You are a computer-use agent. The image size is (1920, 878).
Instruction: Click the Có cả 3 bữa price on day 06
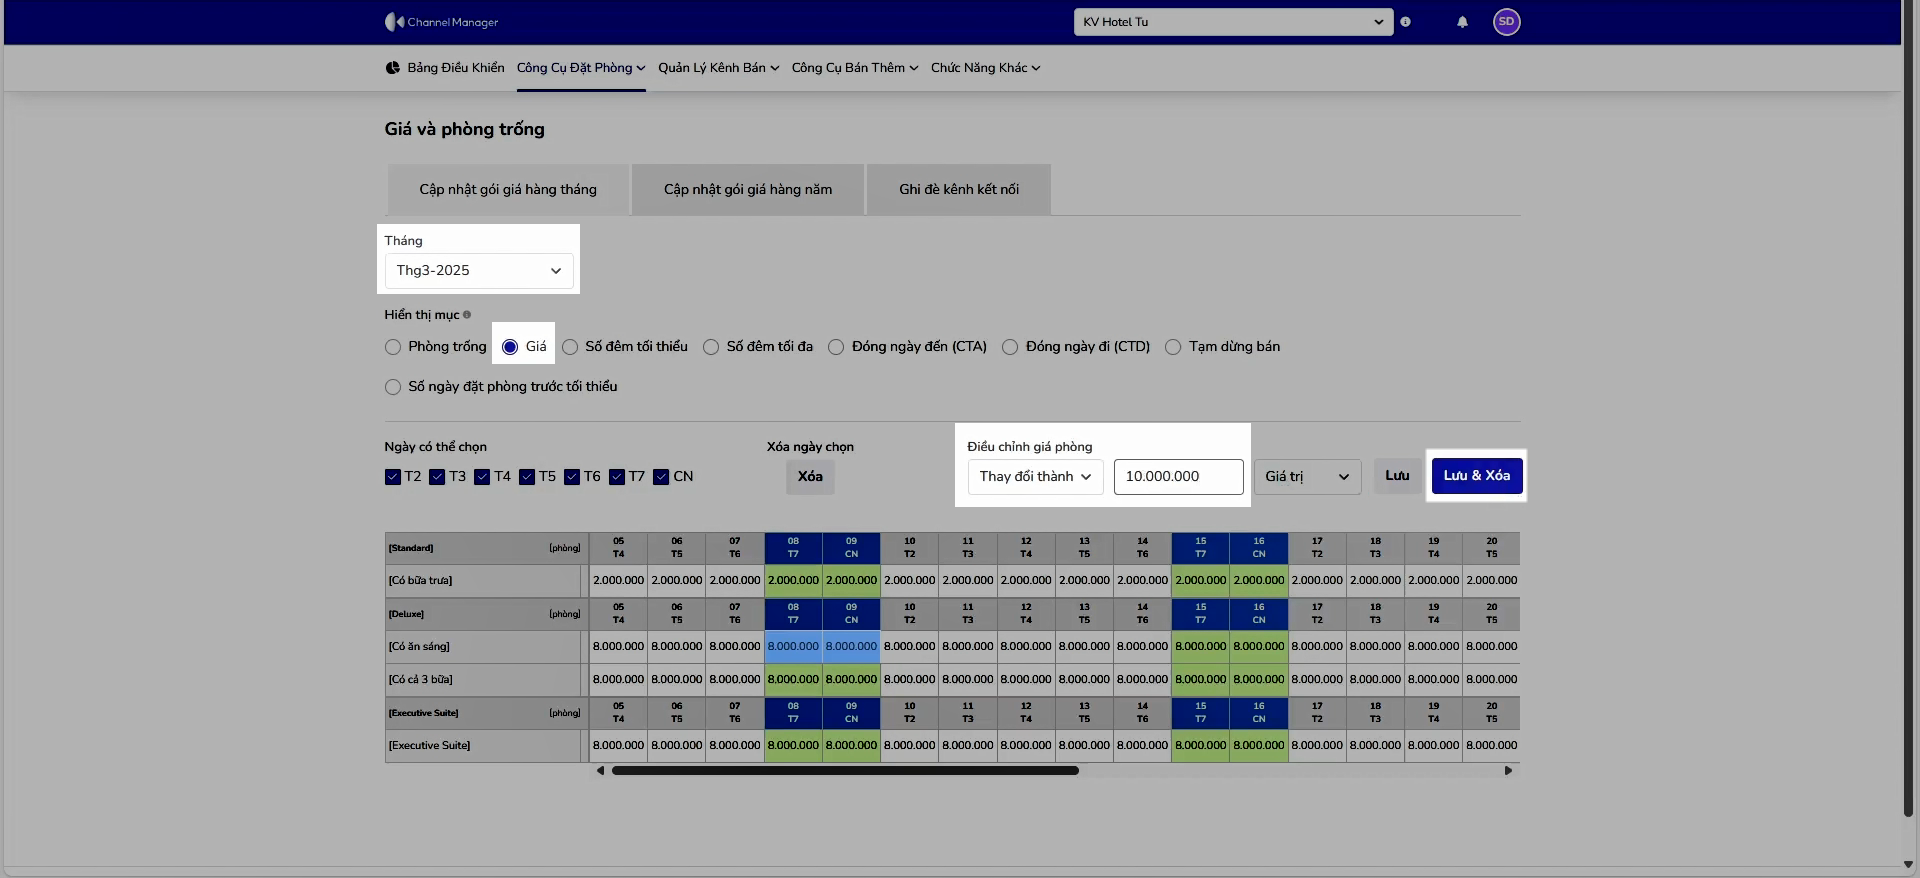[x=676, y=680]
